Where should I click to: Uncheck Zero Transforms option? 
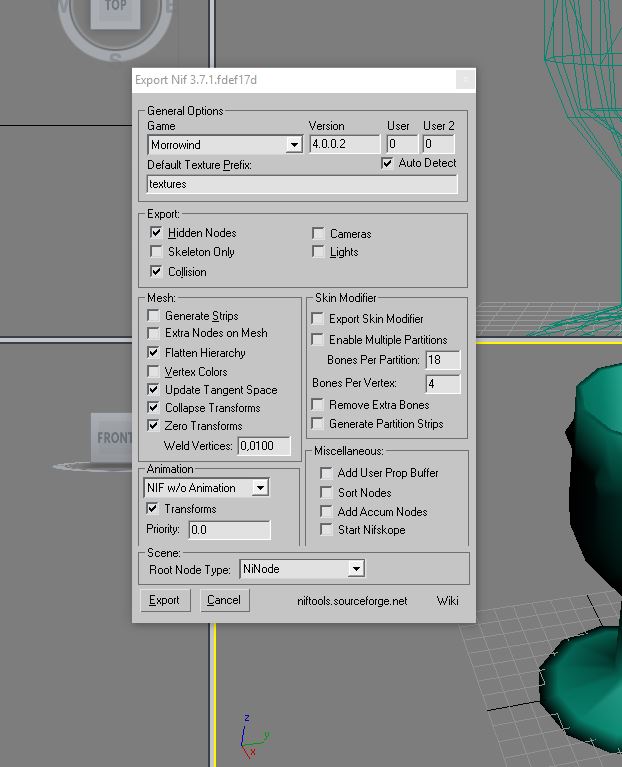153,426
